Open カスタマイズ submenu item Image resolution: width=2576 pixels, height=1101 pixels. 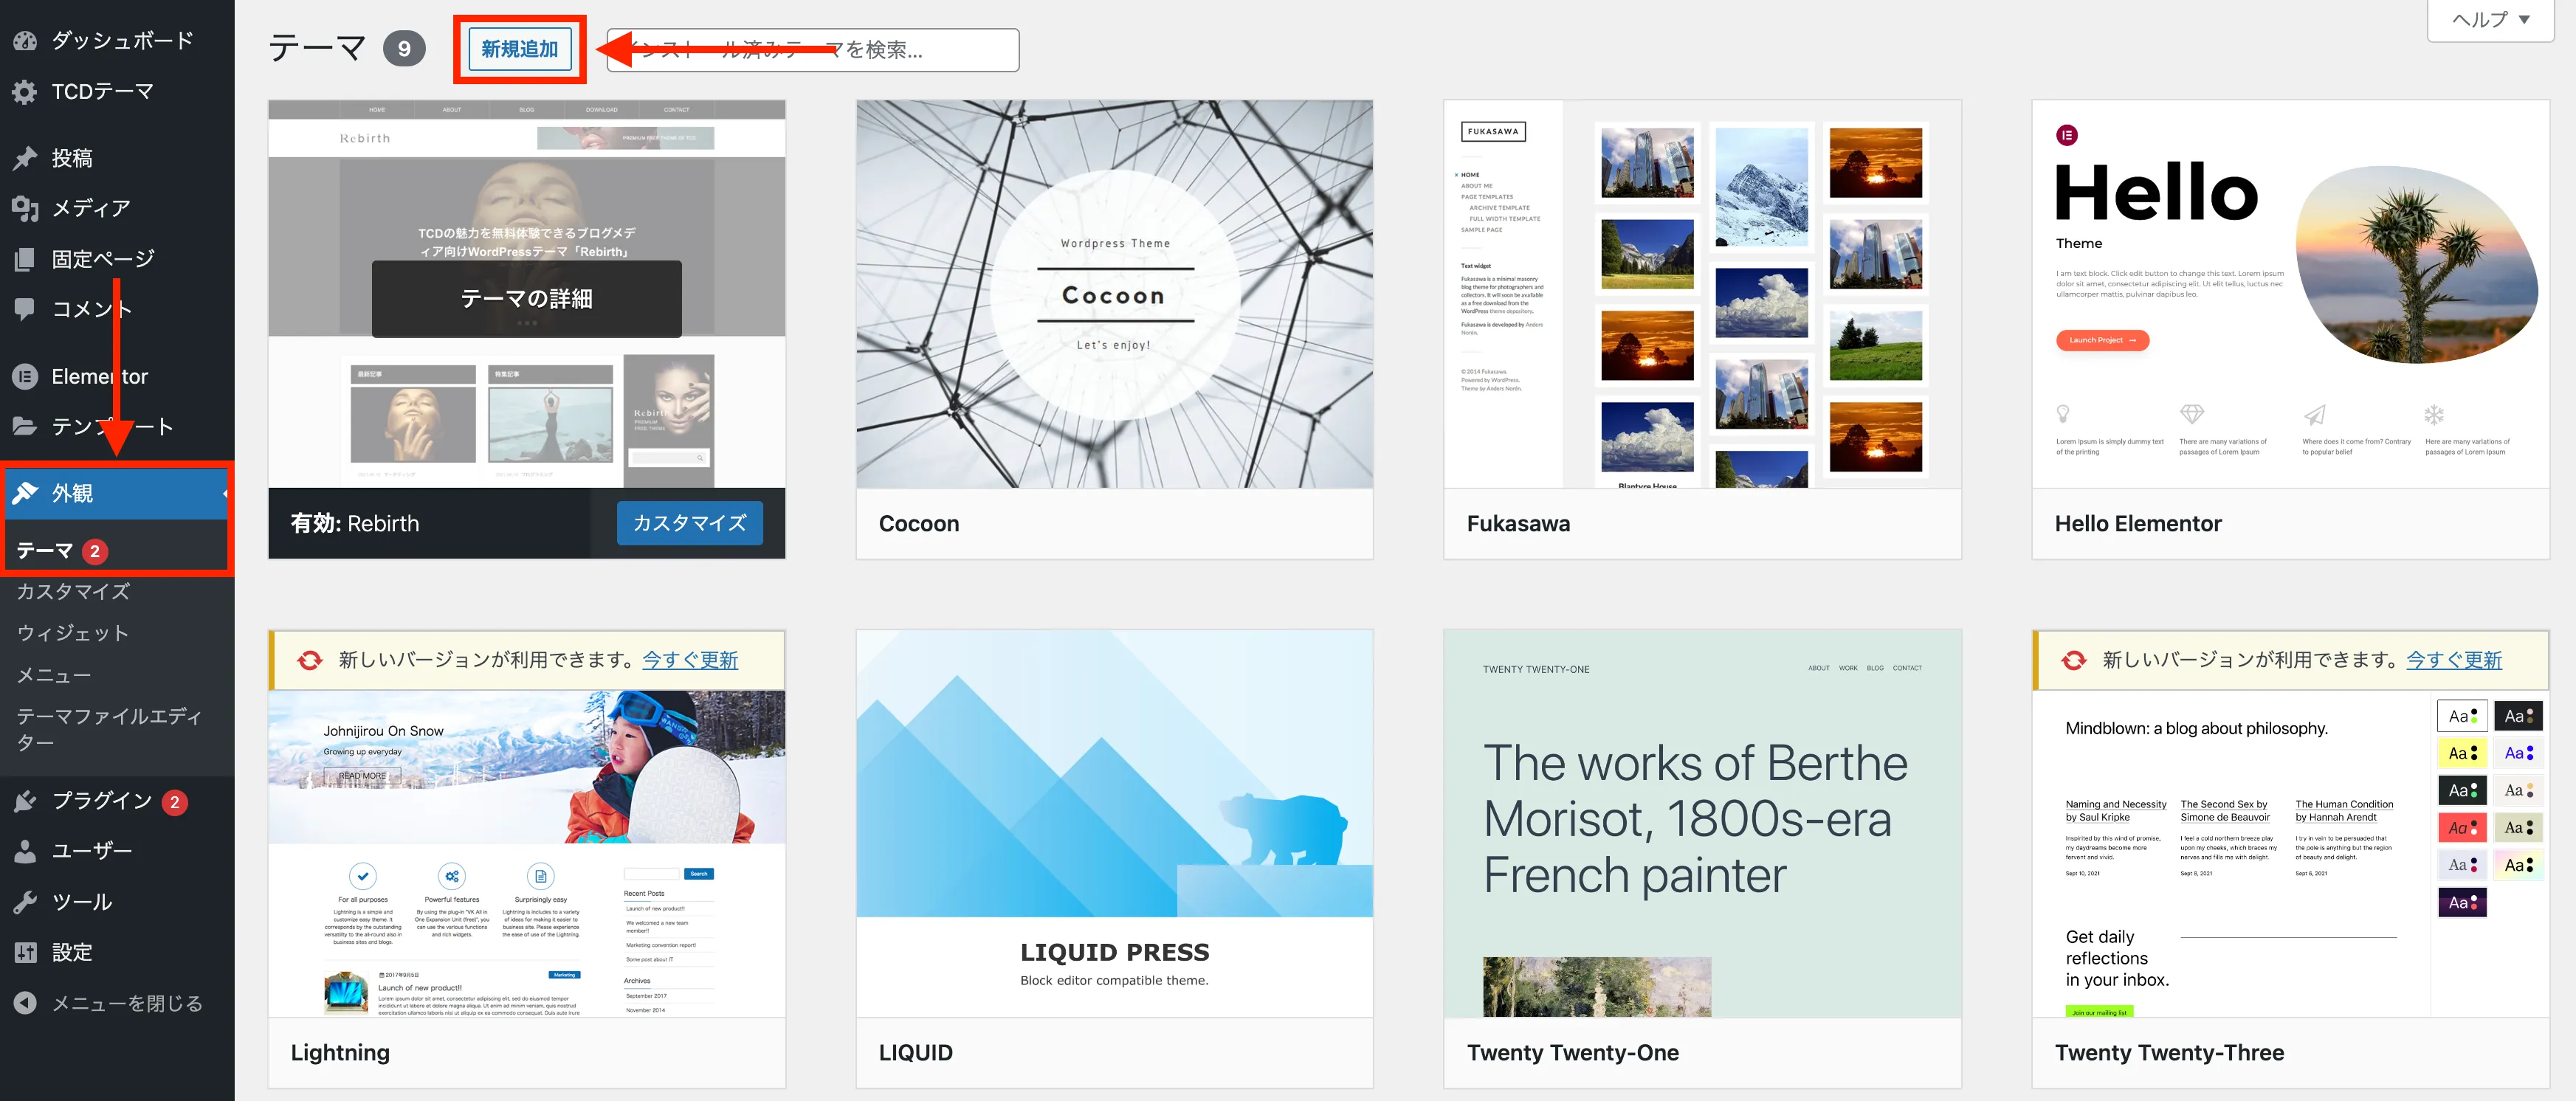click(73, 592)
